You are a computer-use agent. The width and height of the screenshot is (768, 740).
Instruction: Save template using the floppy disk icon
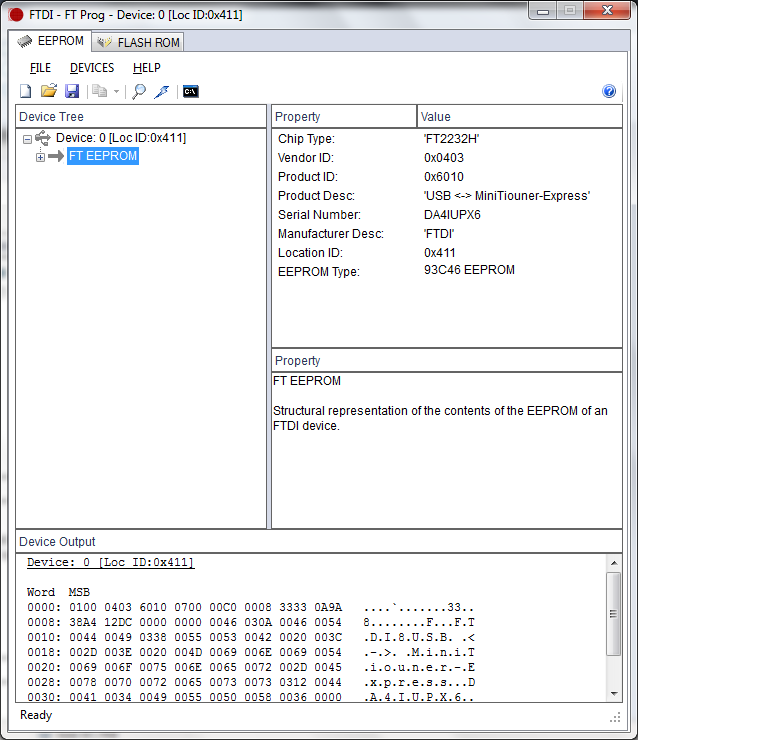tap(72, 91)
